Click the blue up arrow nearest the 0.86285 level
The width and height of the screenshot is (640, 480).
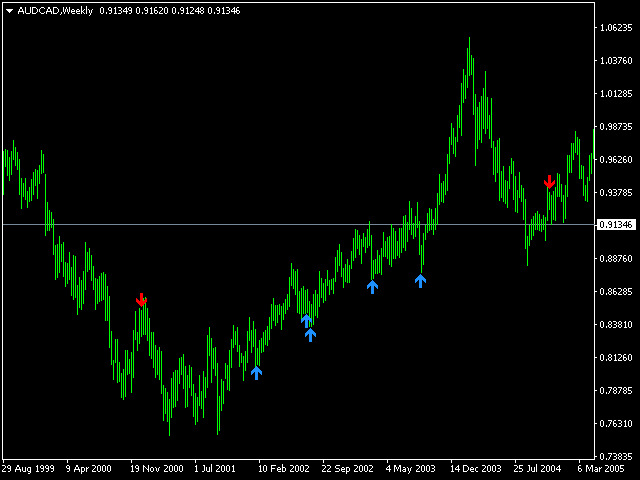372,287
